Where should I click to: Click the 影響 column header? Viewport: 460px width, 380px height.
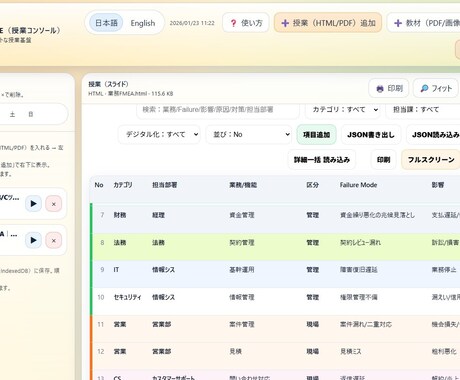click(x=438, y=185)
